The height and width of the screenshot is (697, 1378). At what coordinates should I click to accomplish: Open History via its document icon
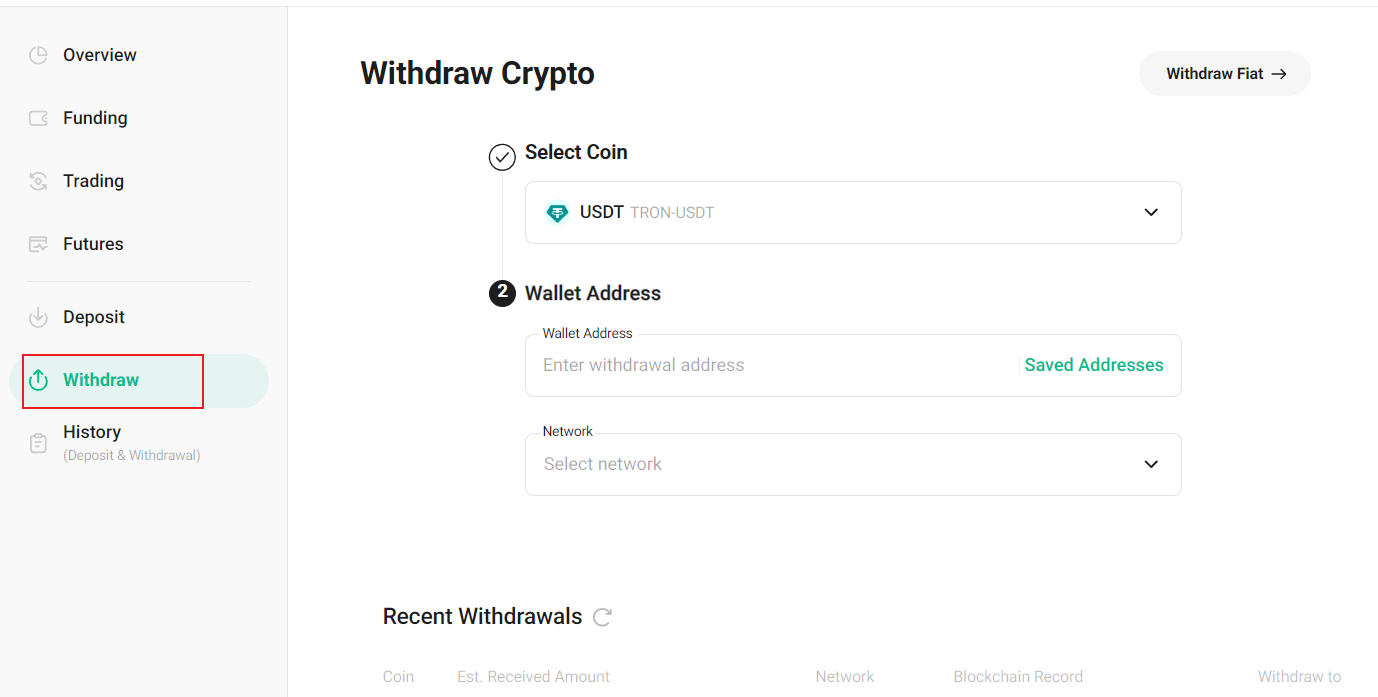(38, 442)
